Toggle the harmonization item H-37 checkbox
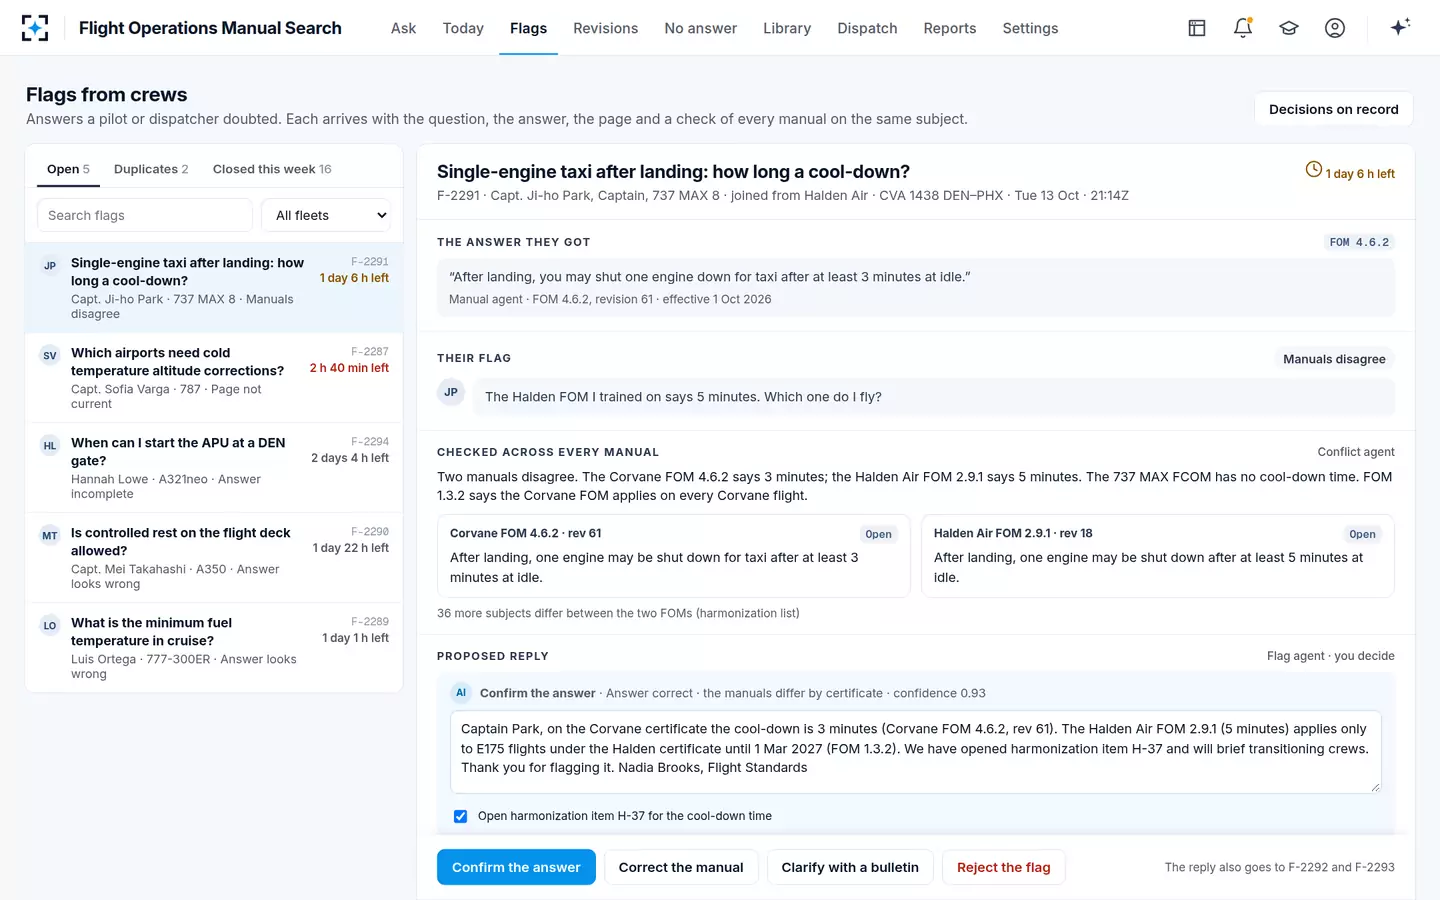The image size is (1440, 900). tap(461, 816)
